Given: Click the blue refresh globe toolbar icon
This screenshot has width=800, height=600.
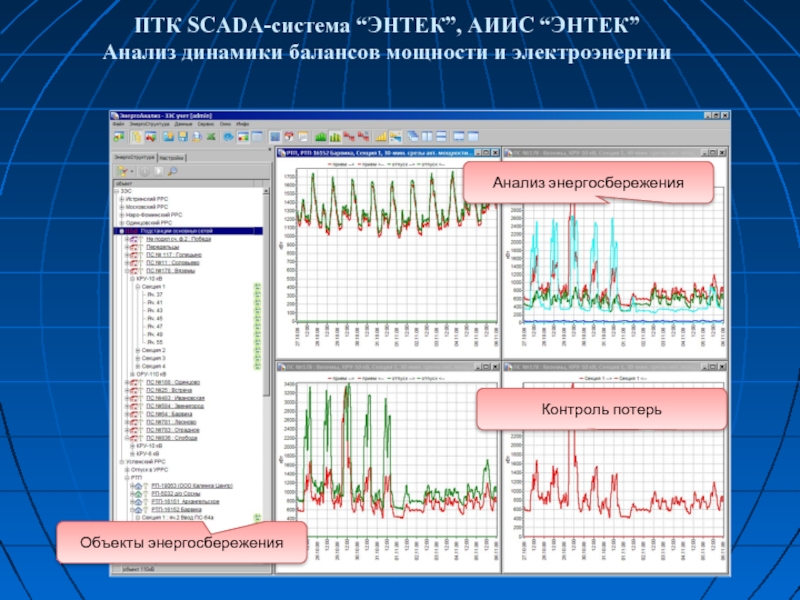Looking at the screenshot, I should tap(229, 137).
